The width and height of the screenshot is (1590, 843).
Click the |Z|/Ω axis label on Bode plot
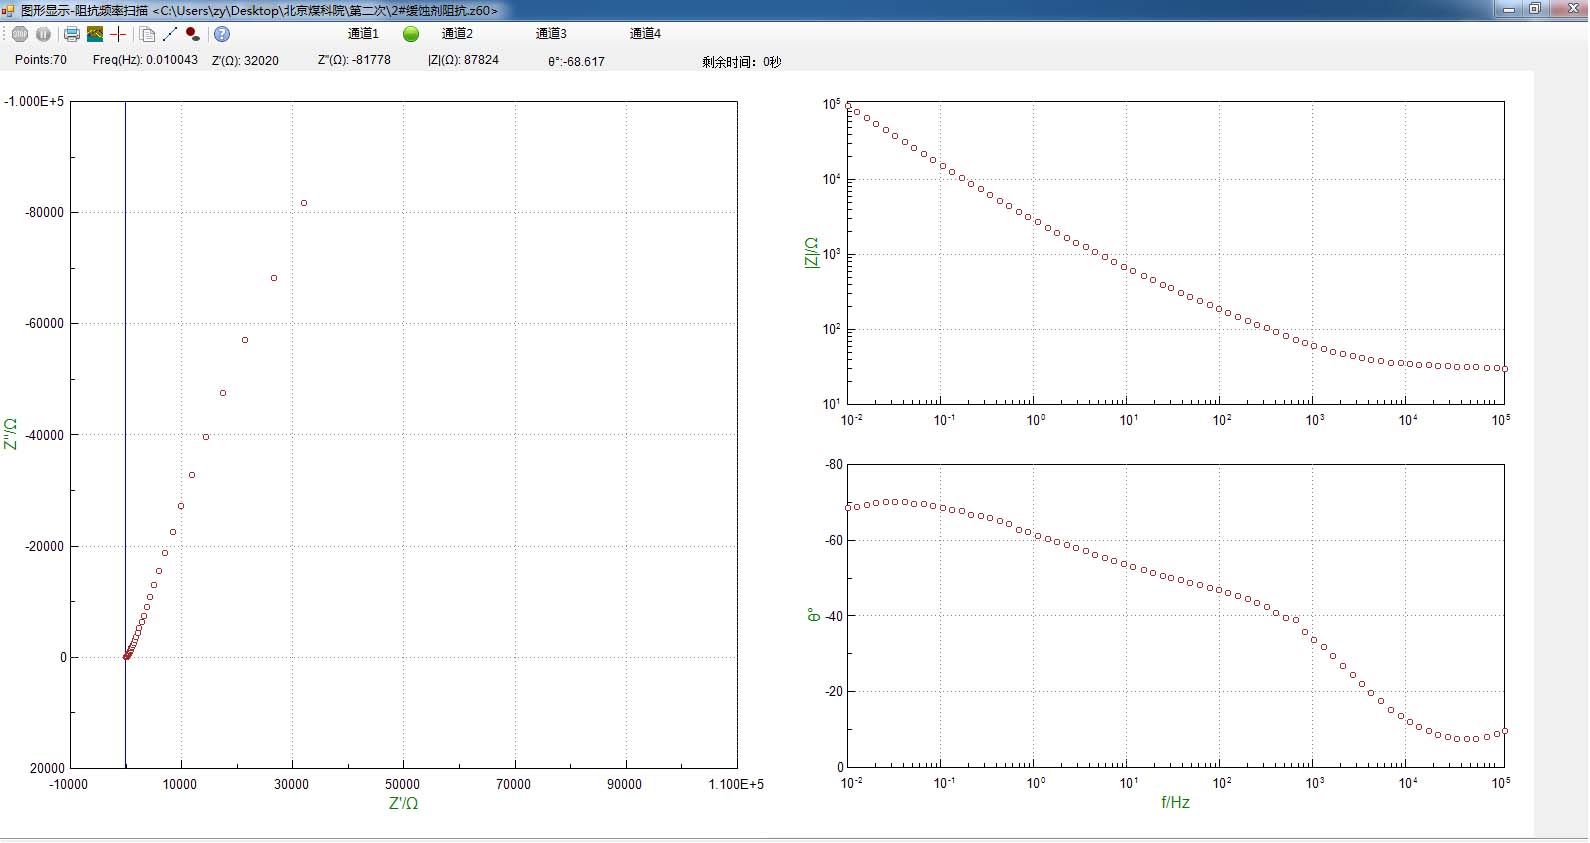tap(811, 252)
